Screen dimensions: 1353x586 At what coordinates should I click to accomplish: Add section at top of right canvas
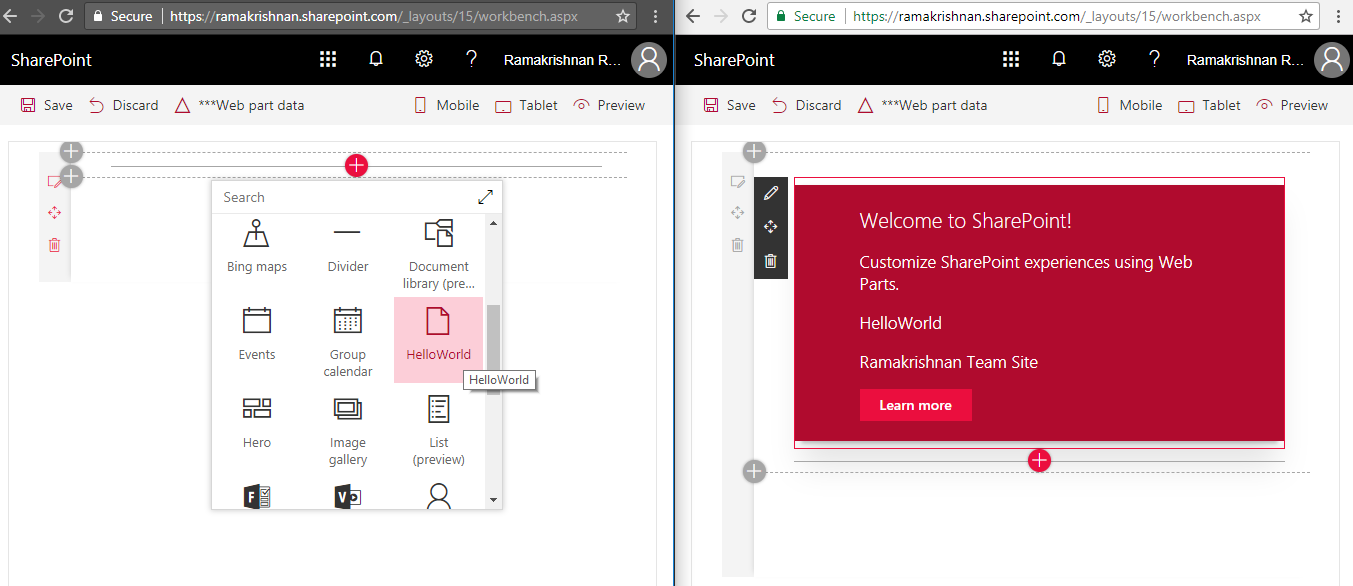click(x=755, y=152)
